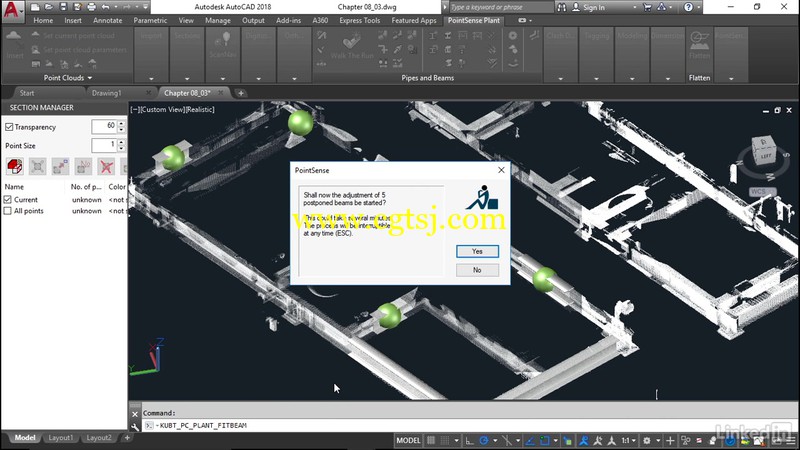Open the Home ribbon tab
This screenshot has height=450, width=800.
[43, 20]
